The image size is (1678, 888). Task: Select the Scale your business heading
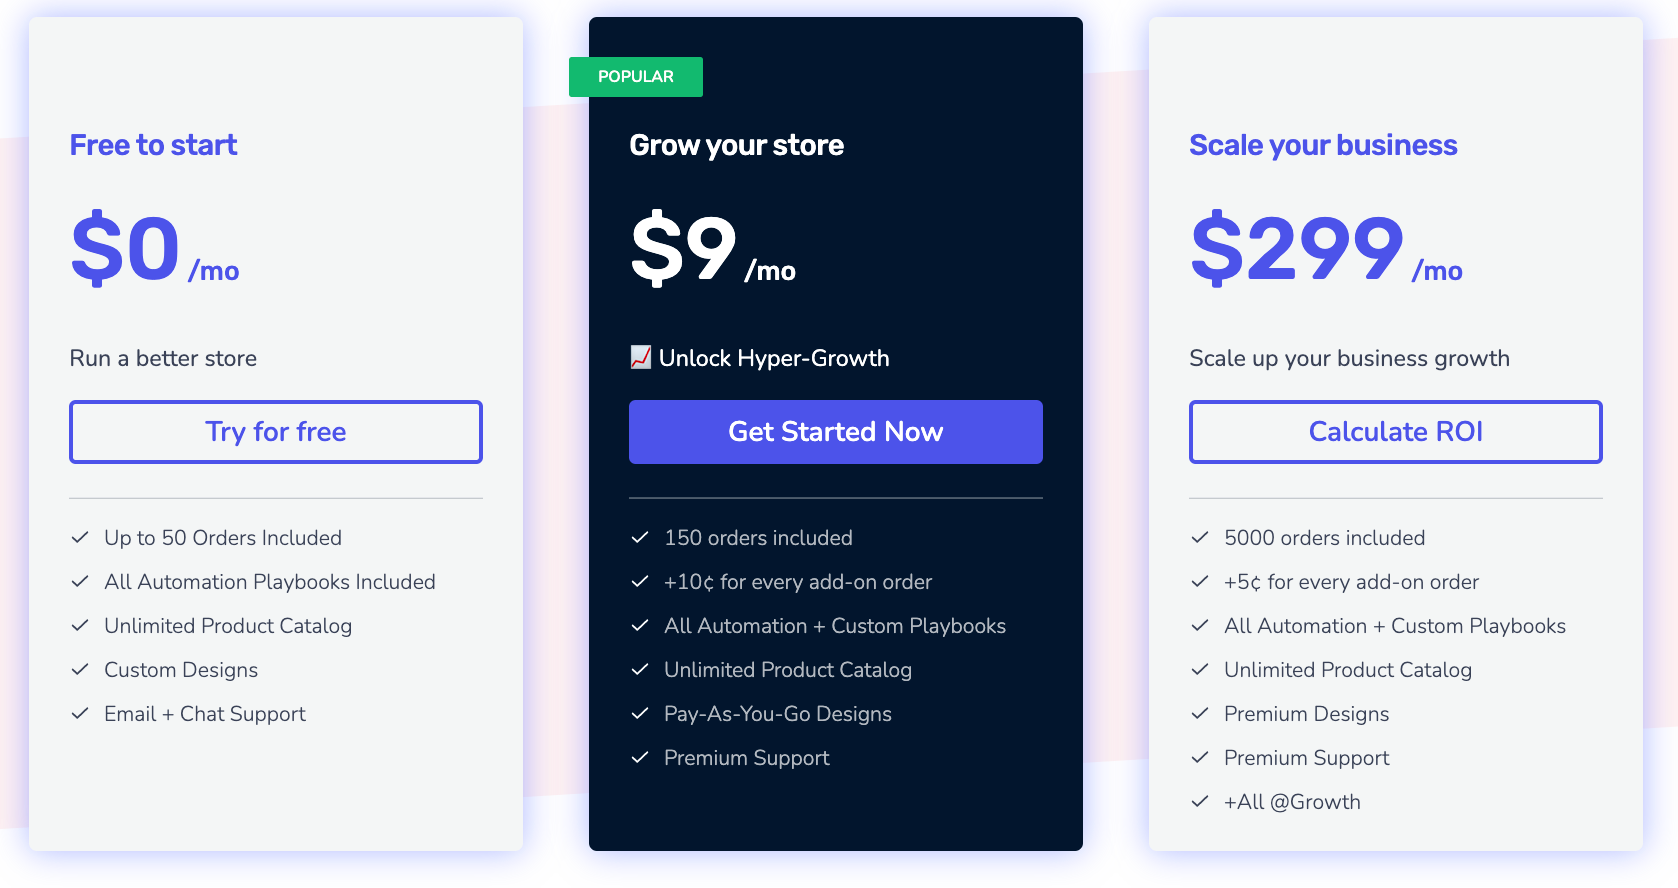[x=1323, y=145]
